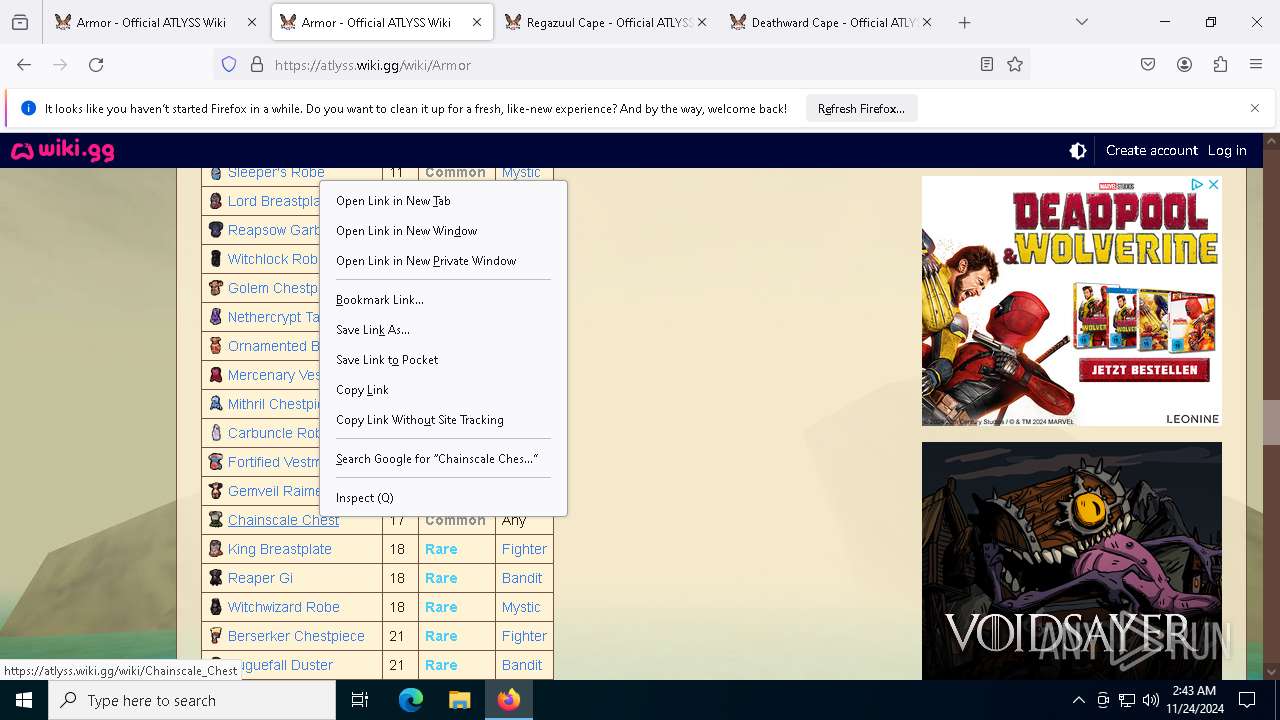Click the Firefox View icon
This screenshot has height=720, width=1280.
(20, 22)
